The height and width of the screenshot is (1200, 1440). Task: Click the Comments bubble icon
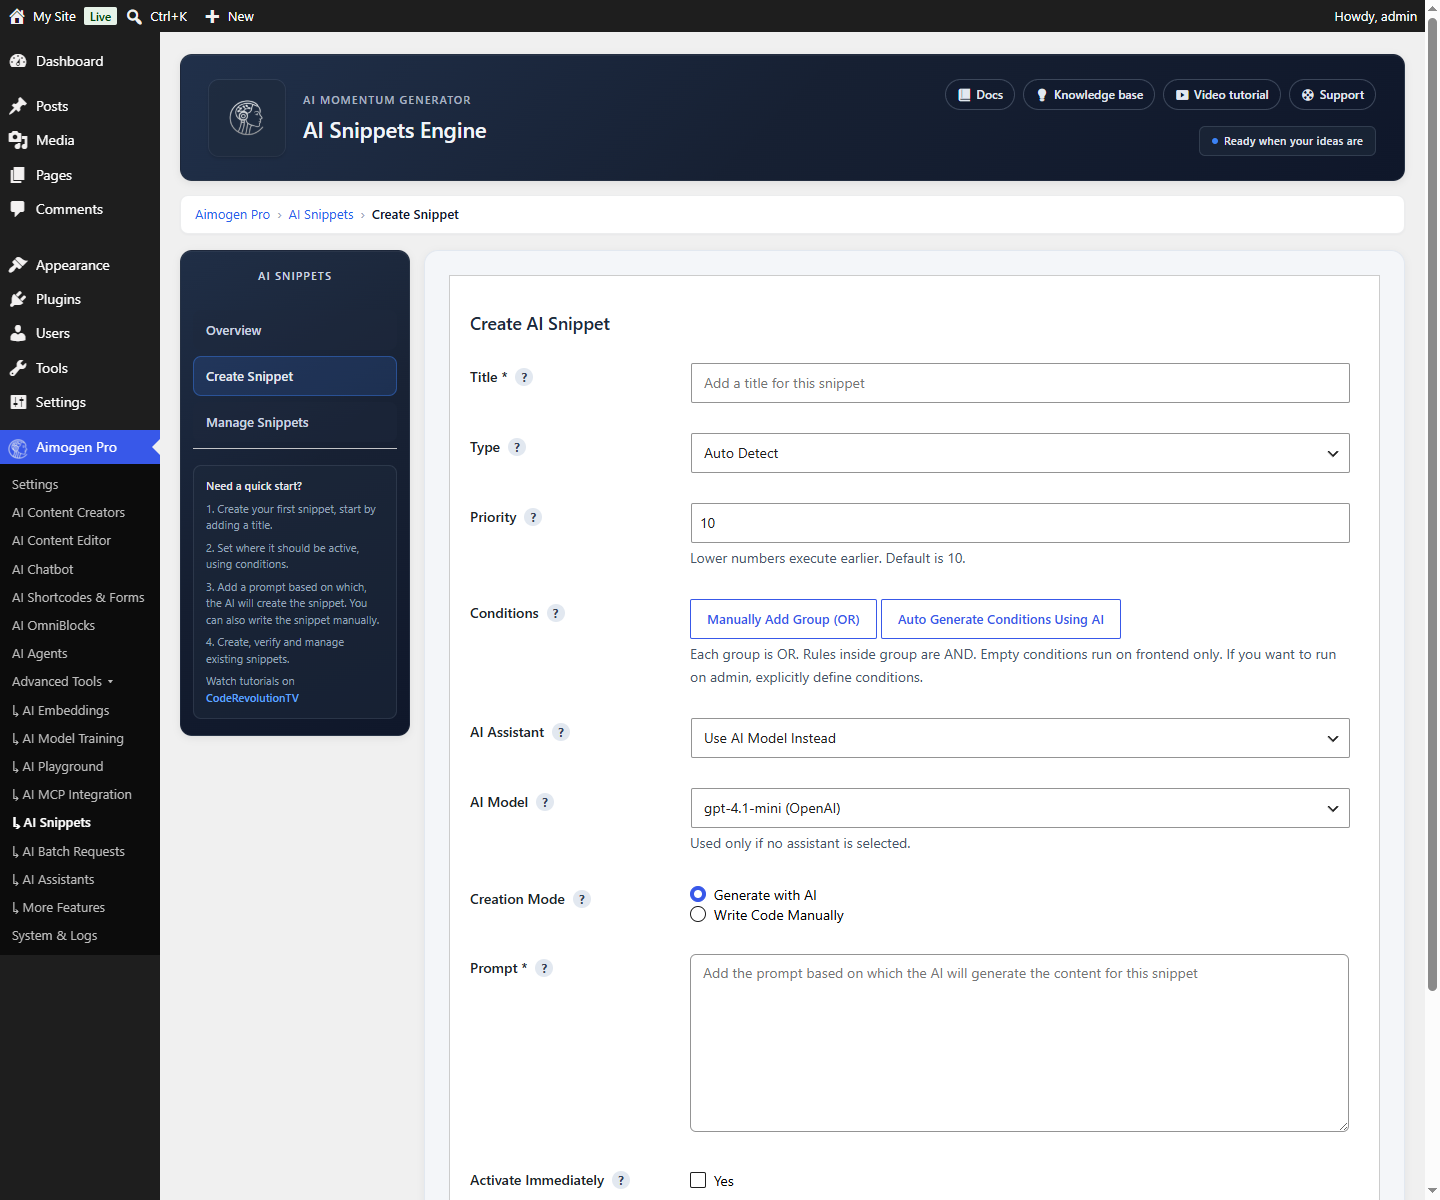click(x=18, y=209)
